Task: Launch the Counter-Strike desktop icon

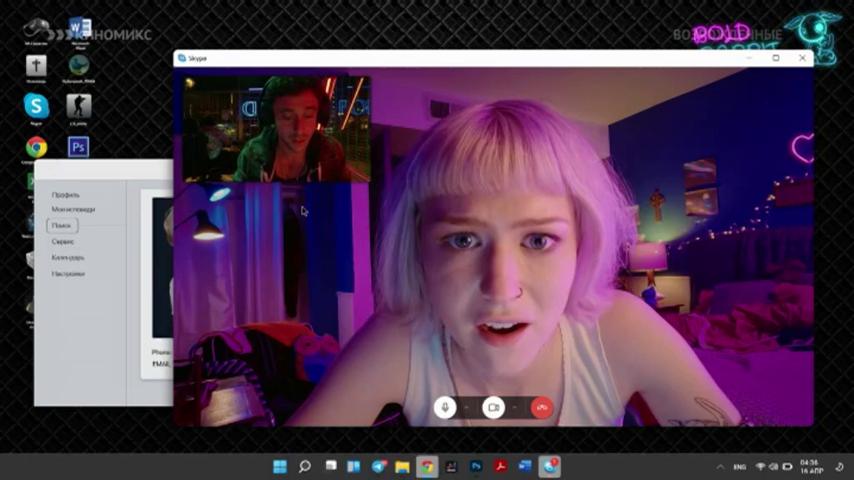Action: tap(79, 108)
